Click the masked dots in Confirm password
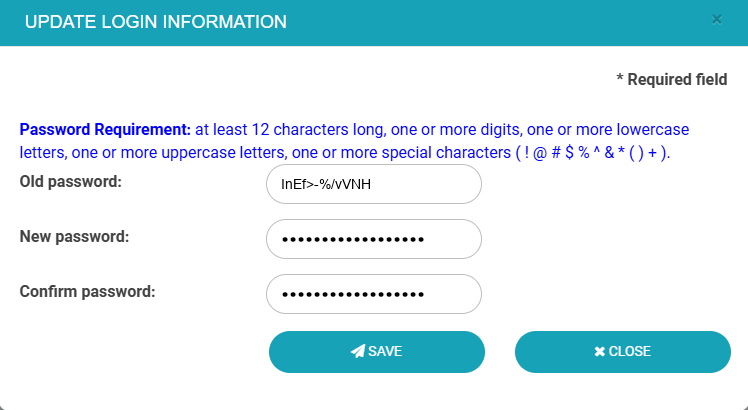 point(353,295)
